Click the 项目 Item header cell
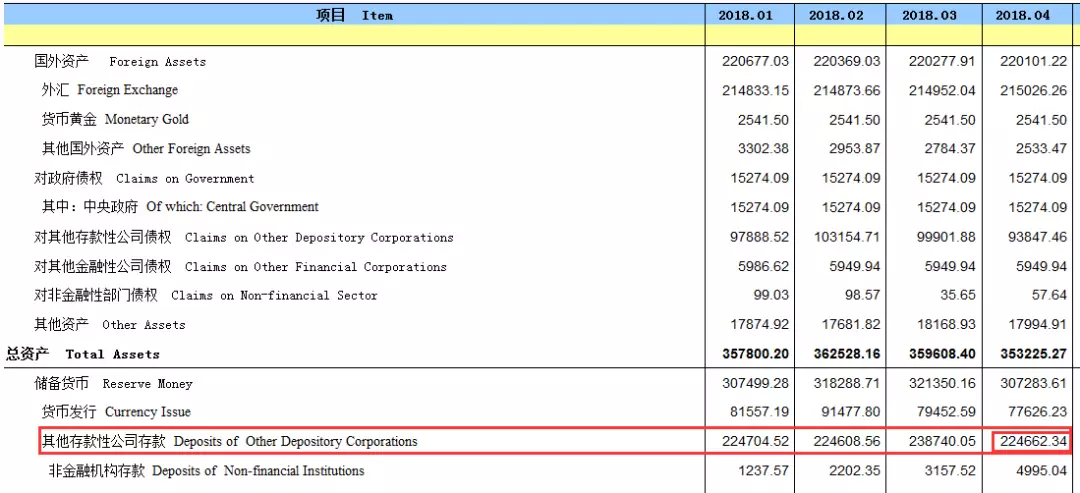The height and width of the screenshot is (493, 1080). pos(354,14)
